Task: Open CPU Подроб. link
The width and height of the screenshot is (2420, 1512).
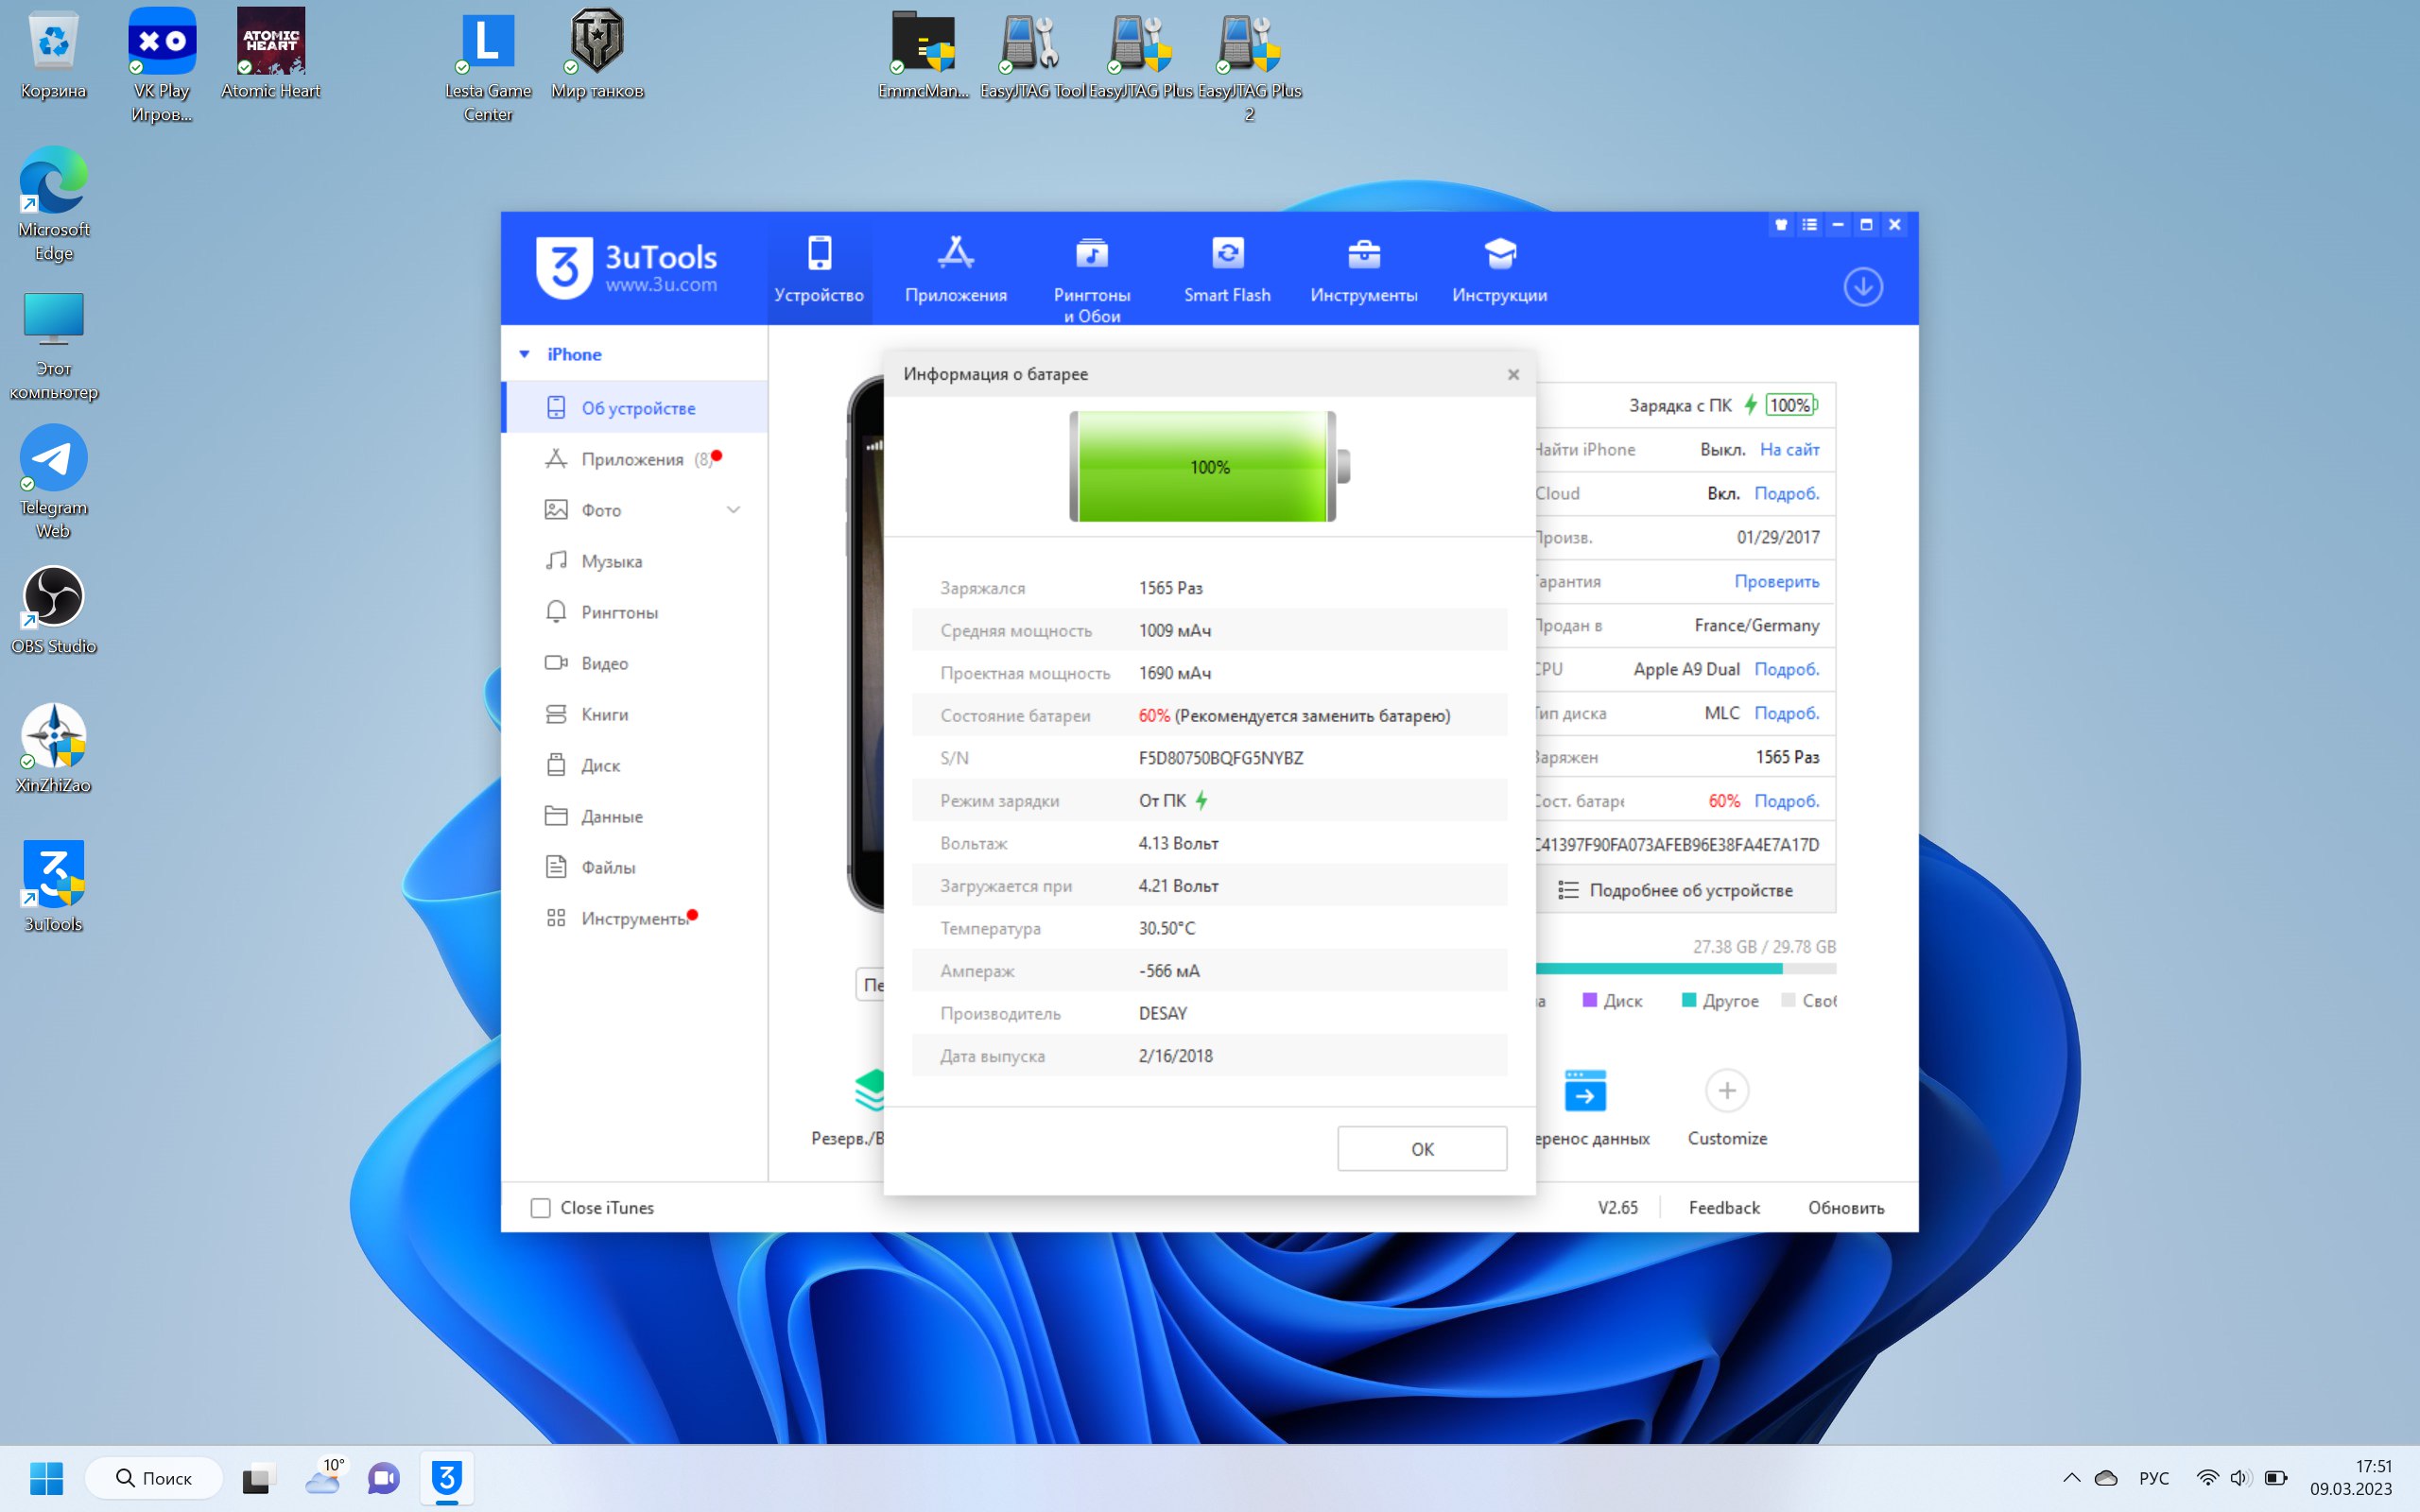Action: 1786,669
